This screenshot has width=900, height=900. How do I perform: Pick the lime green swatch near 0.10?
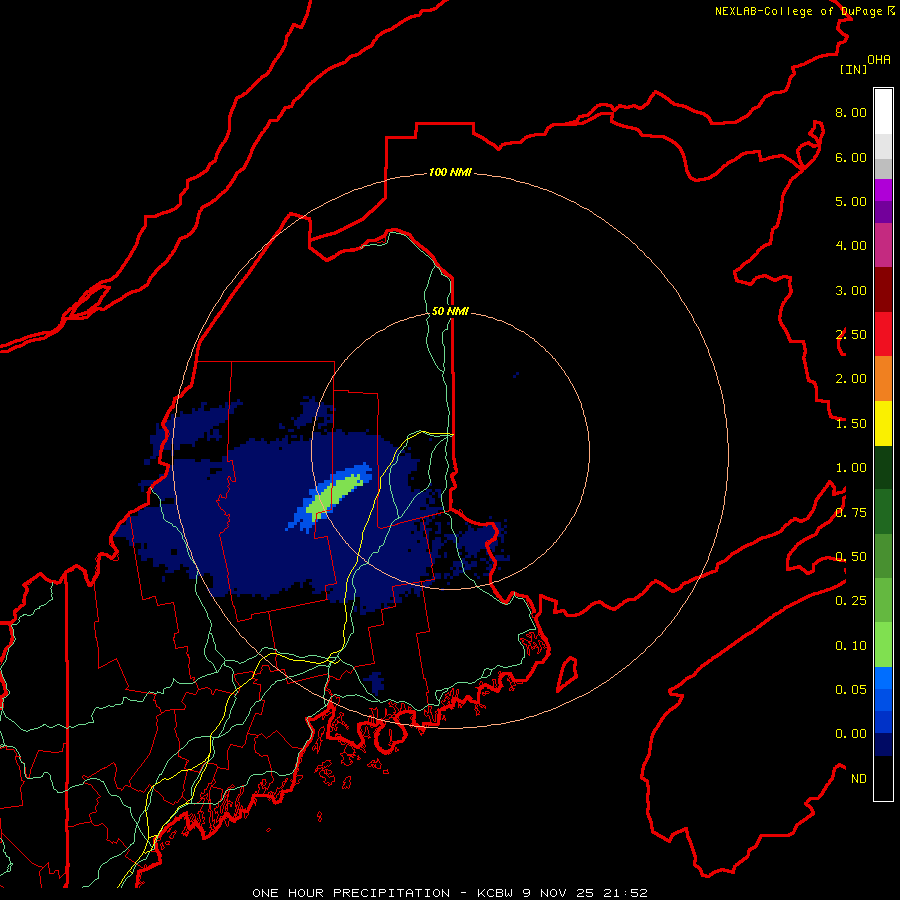pos(883,645)
